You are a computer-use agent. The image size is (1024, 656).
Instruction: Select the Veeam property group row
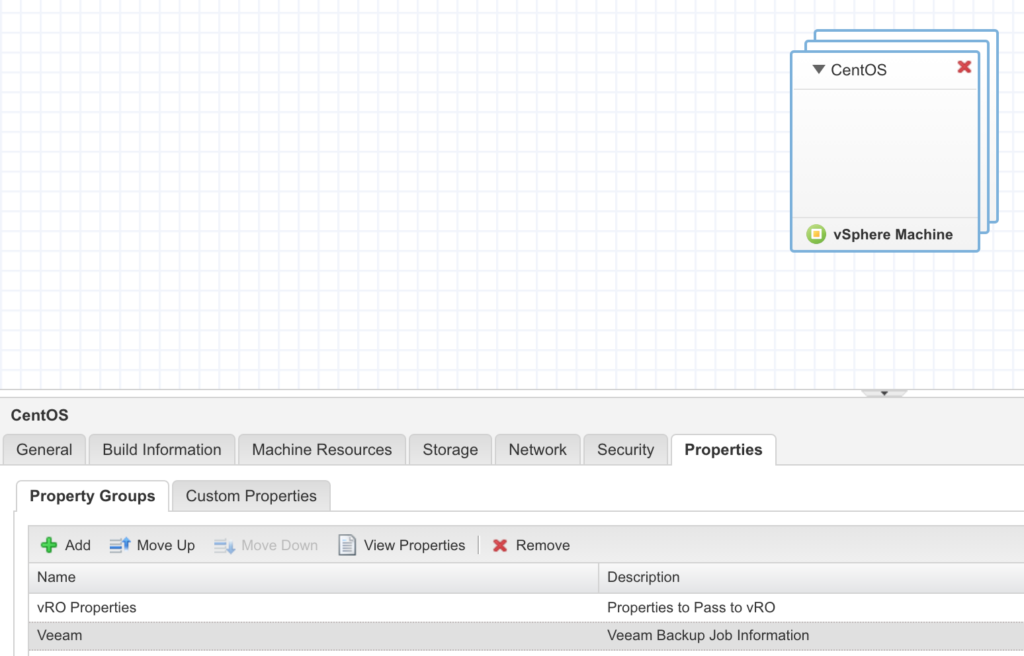300,635
